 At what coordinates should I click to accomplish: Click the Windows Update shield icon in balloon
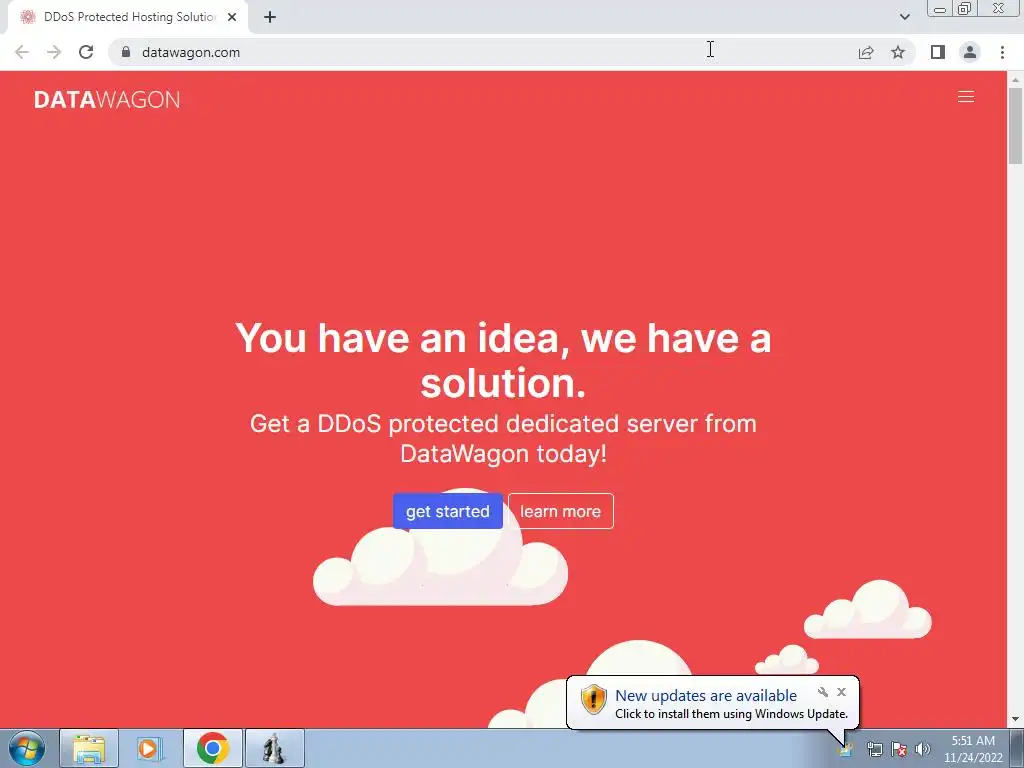[594, 700]
